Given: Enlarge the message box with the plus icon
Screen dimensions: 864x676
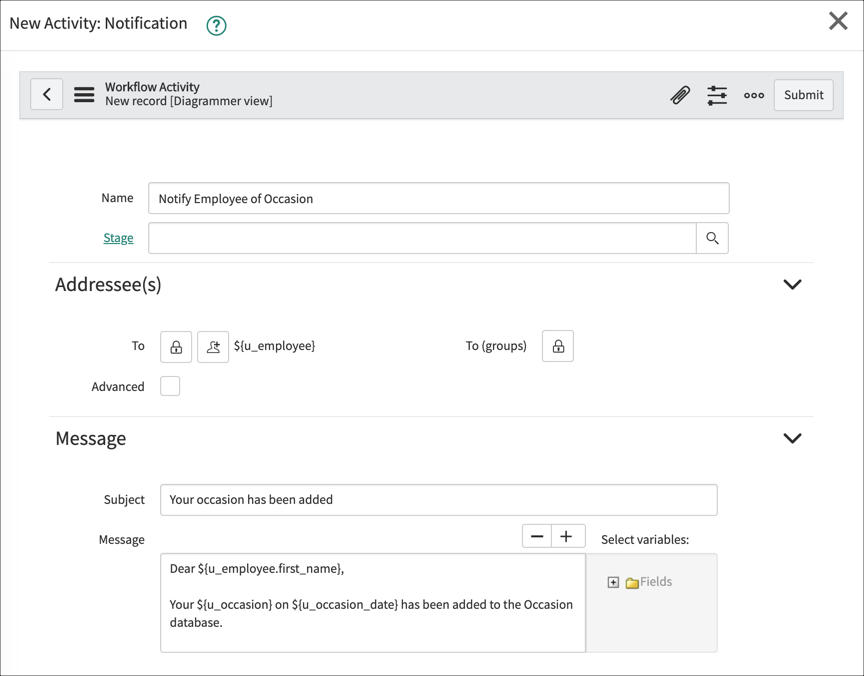Looking at the screenshot, I should [567, 536].
